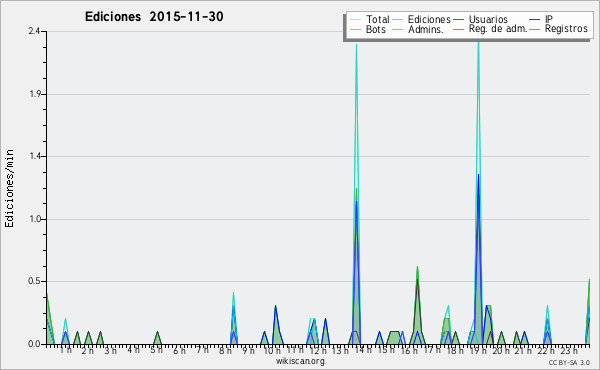600x370 pixels.
Task: Click the '2 h' x-axis label
Action: click(x=88, y=351)
